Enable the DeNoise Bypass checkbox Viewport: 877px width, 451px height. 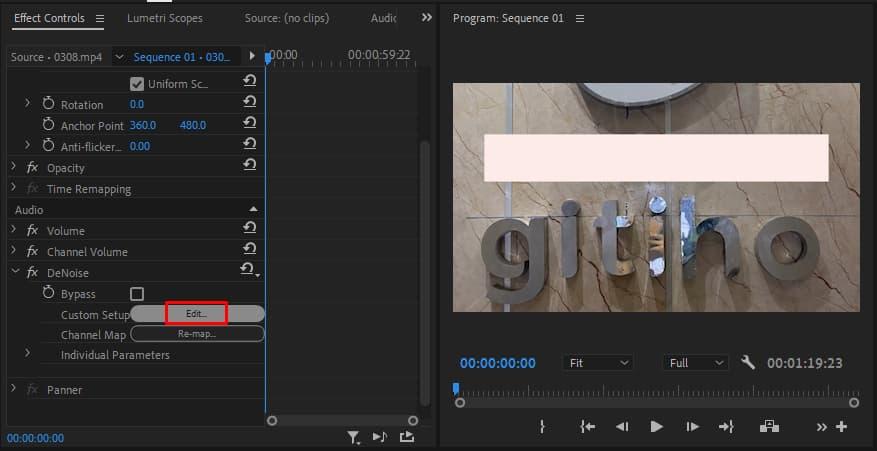tap(136, 294)
